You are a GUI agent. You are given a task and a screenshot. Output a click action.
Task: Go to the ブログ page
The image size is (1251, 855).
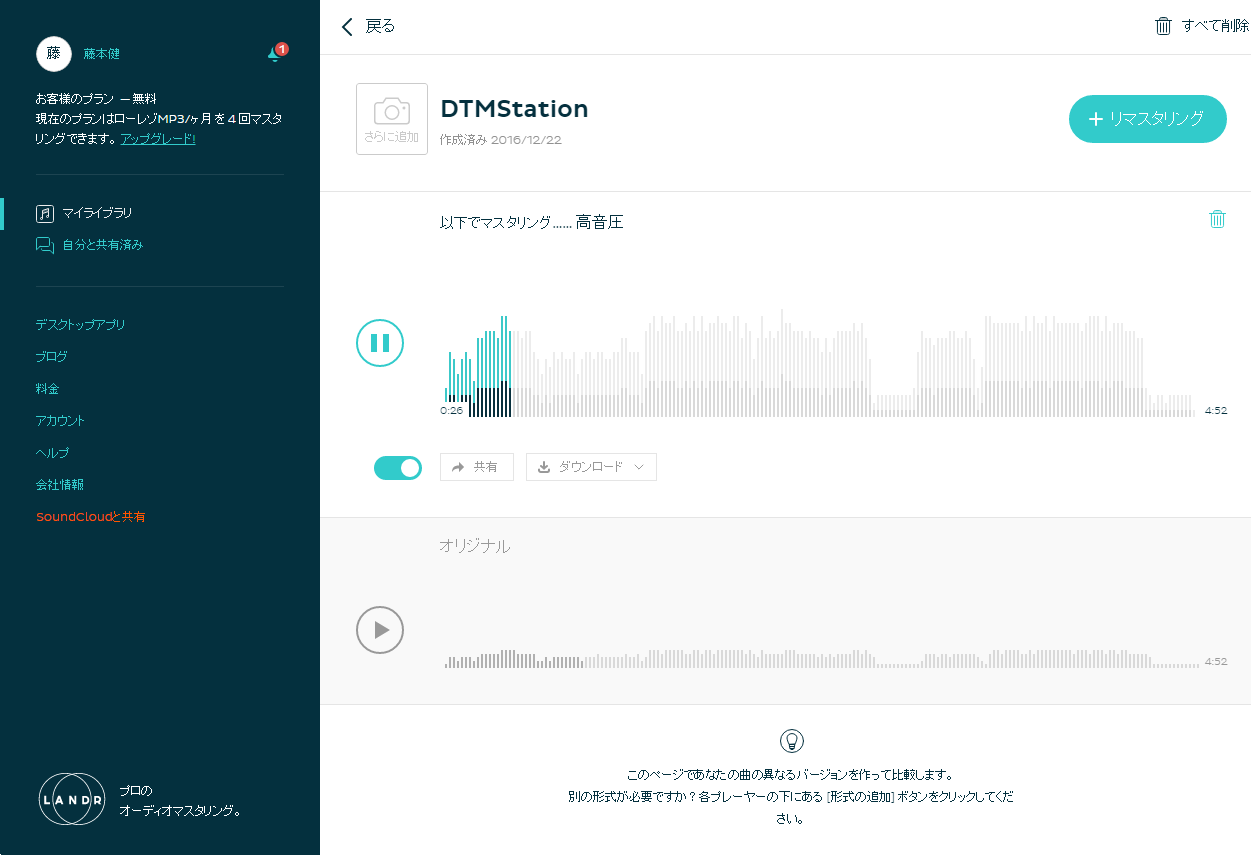[52, 357]
